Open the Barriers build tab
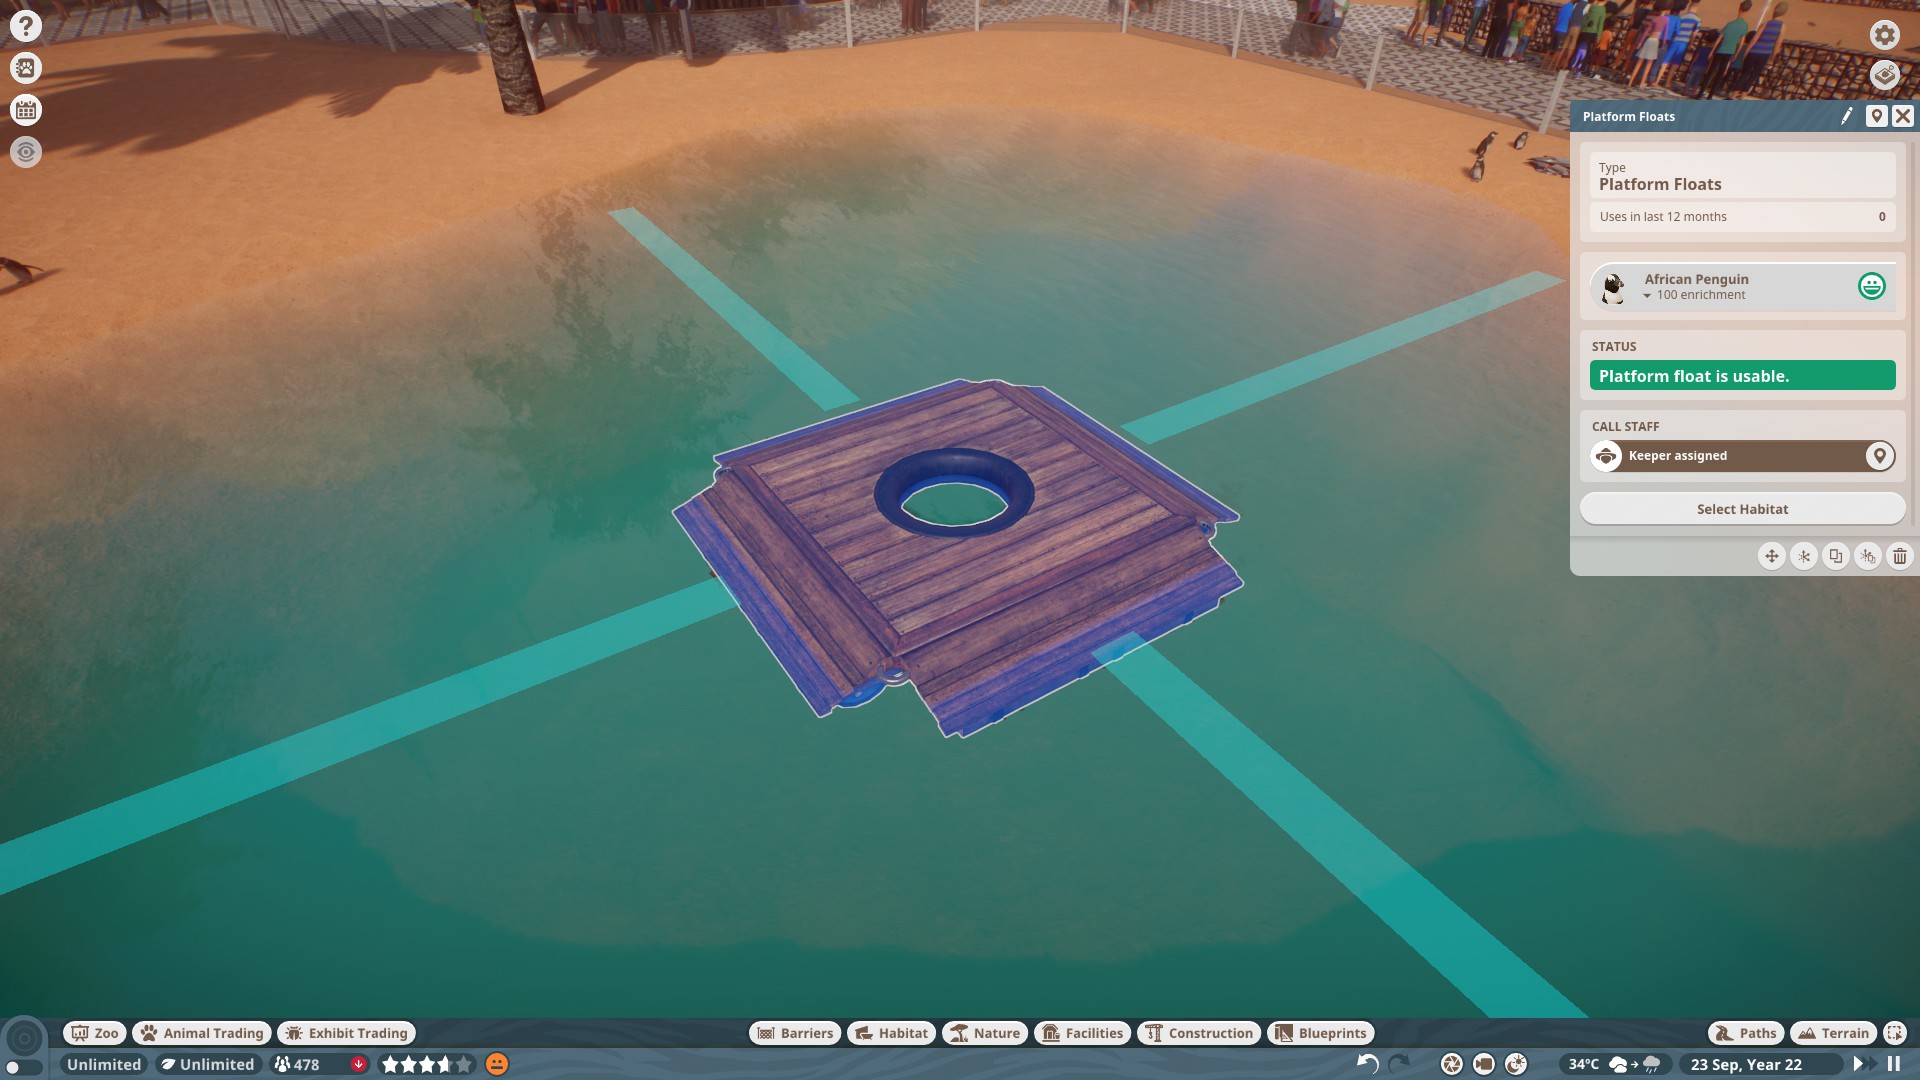Viewport: 1920px width, 1080px height. pyautogui.click(x=795, y=1033)
